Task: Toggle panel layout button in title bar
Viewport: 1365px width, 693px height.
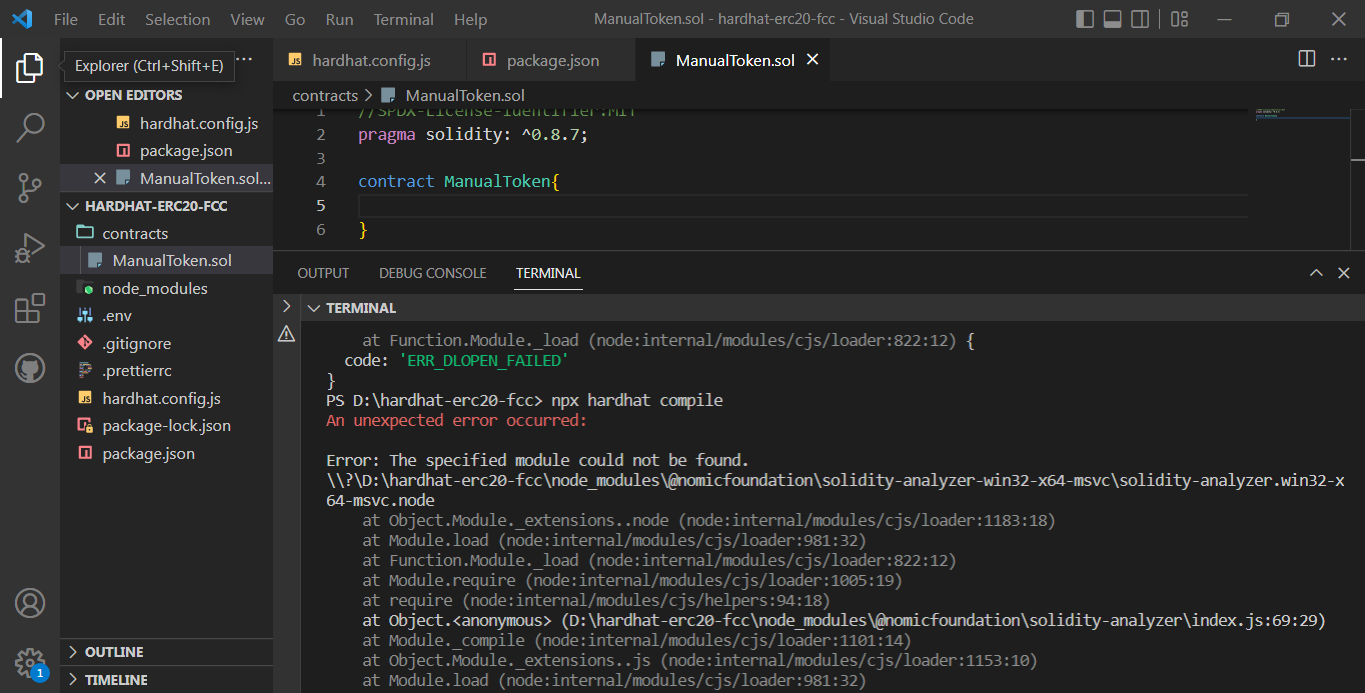Action: click(x=1112, y=19)
